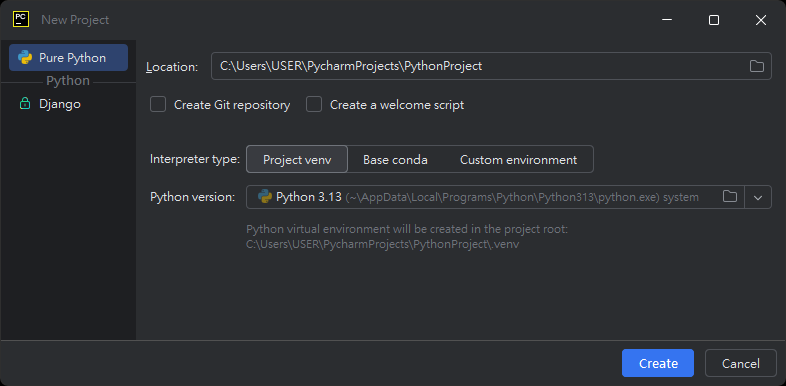Click the New Project window title

pyautogui.click(x=75, y=20)
